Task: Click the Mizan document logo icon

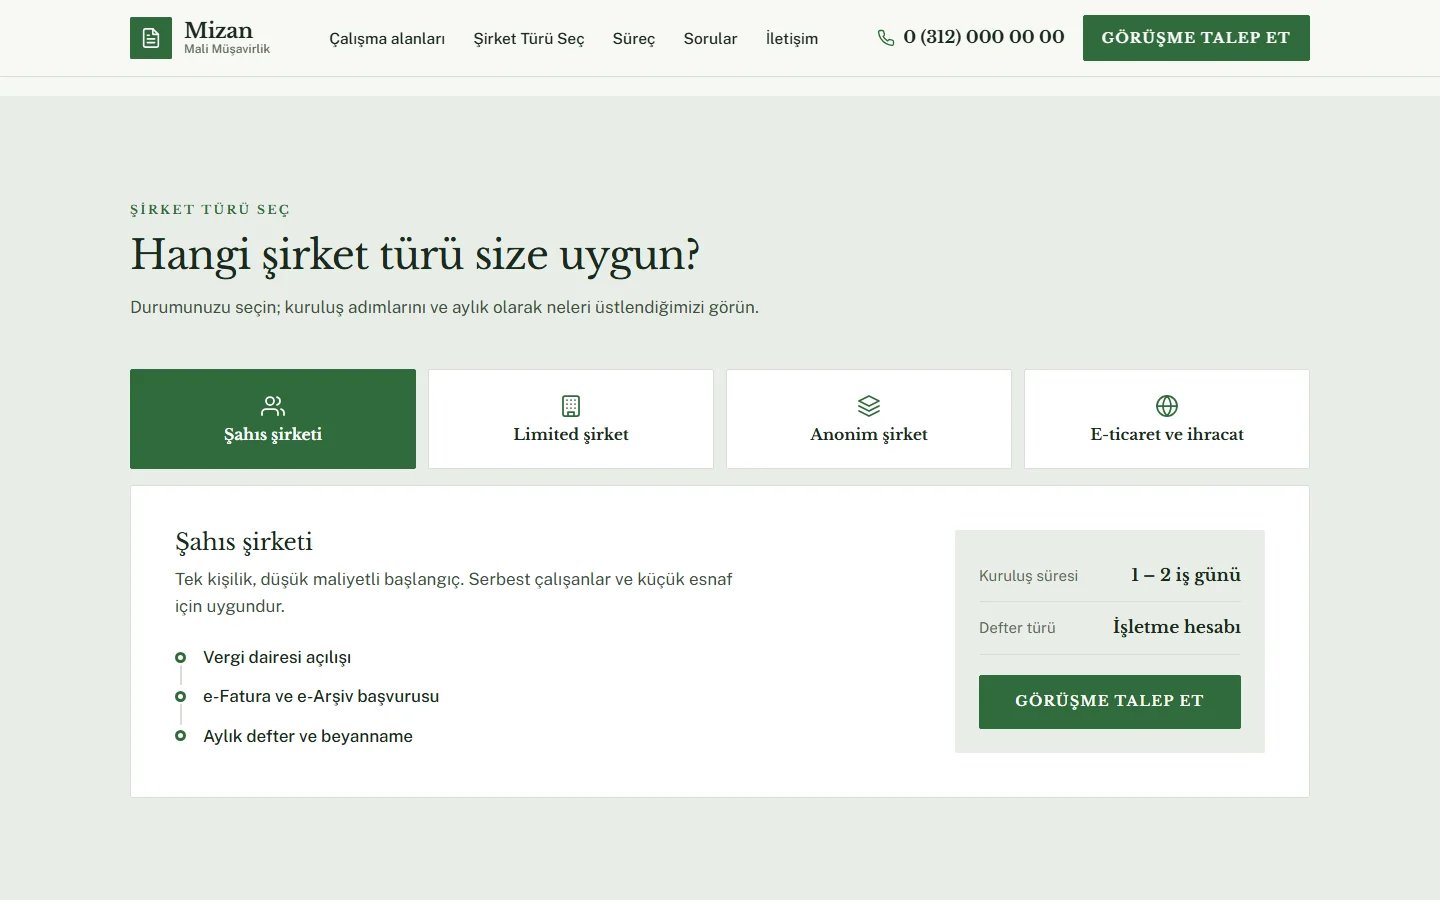Action: click(151, 38)
